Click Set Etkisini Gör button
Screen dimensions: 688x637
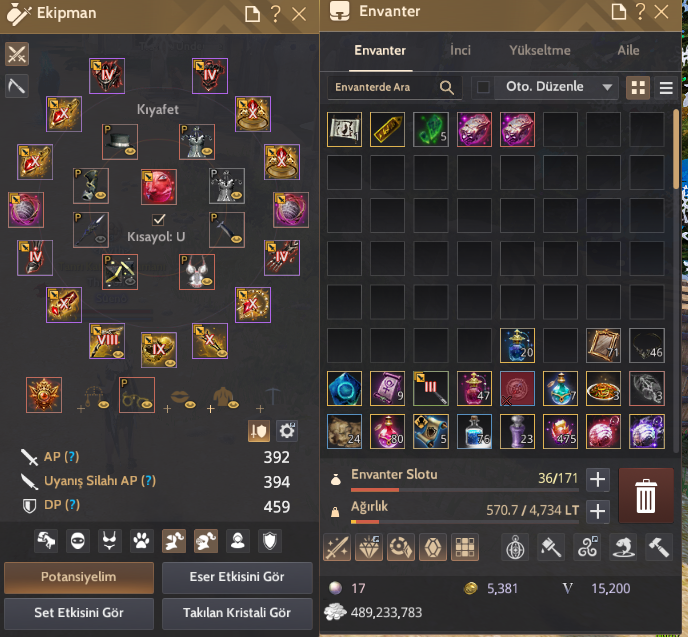(x=79, y=613)
